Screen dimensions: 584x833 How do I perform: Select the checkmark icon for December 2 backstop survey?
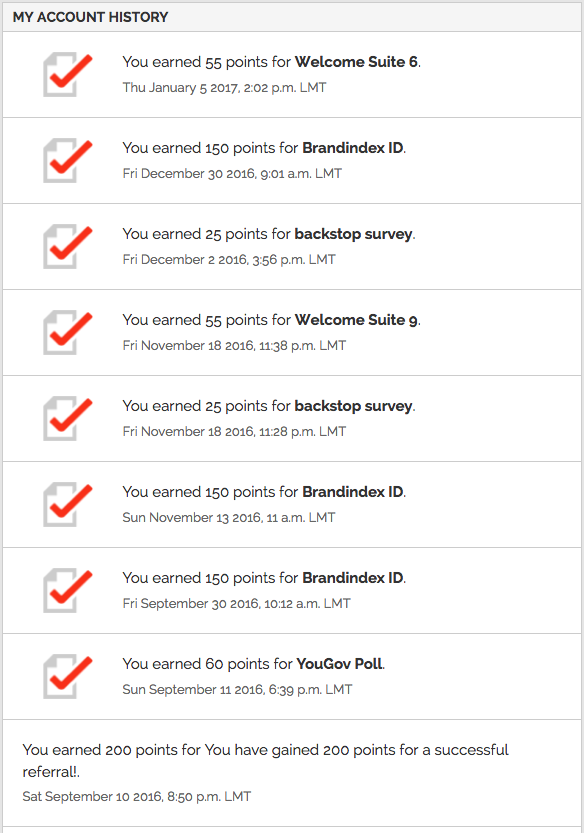pos(67,246)
